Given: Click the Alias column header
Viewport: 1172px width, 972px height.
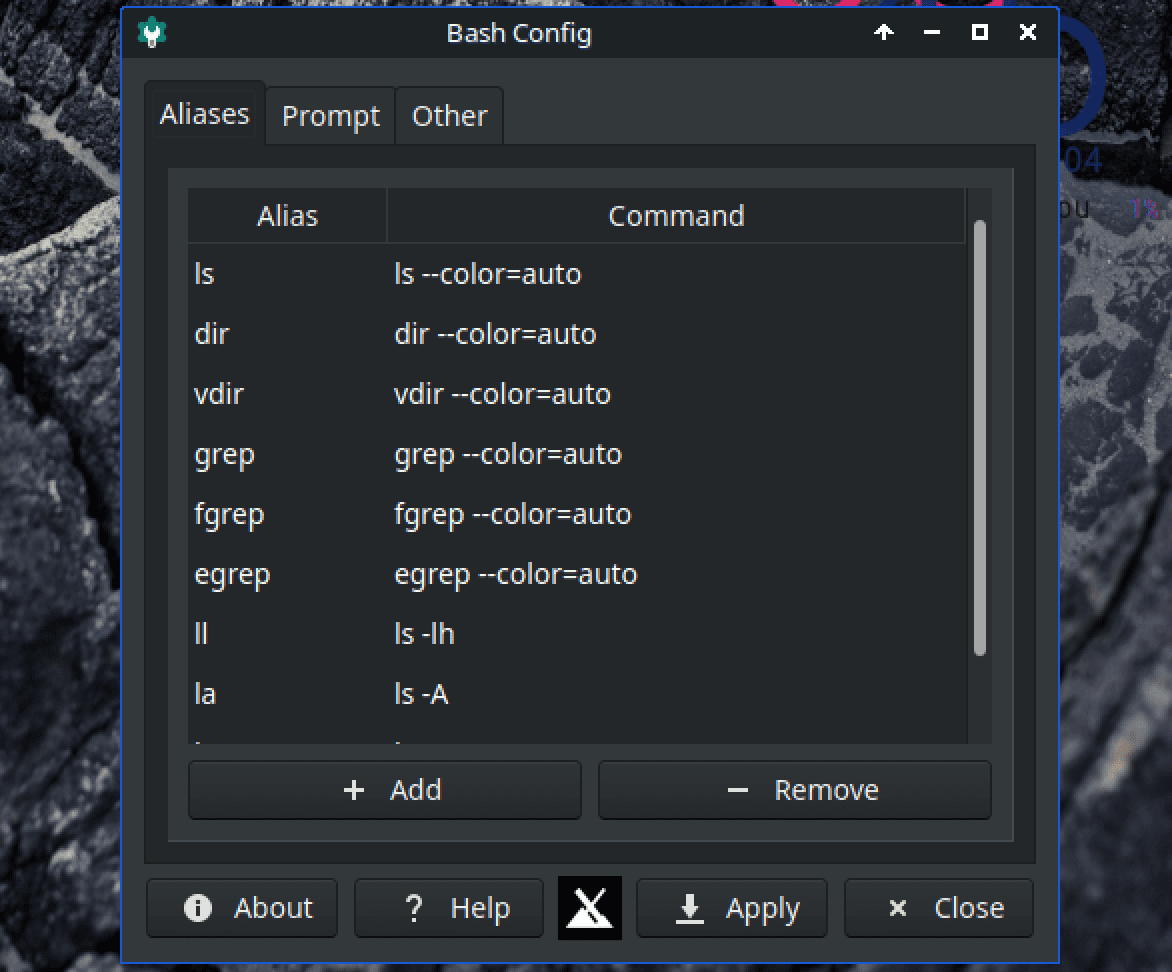Looking at the screenshot, I should 287,216.
